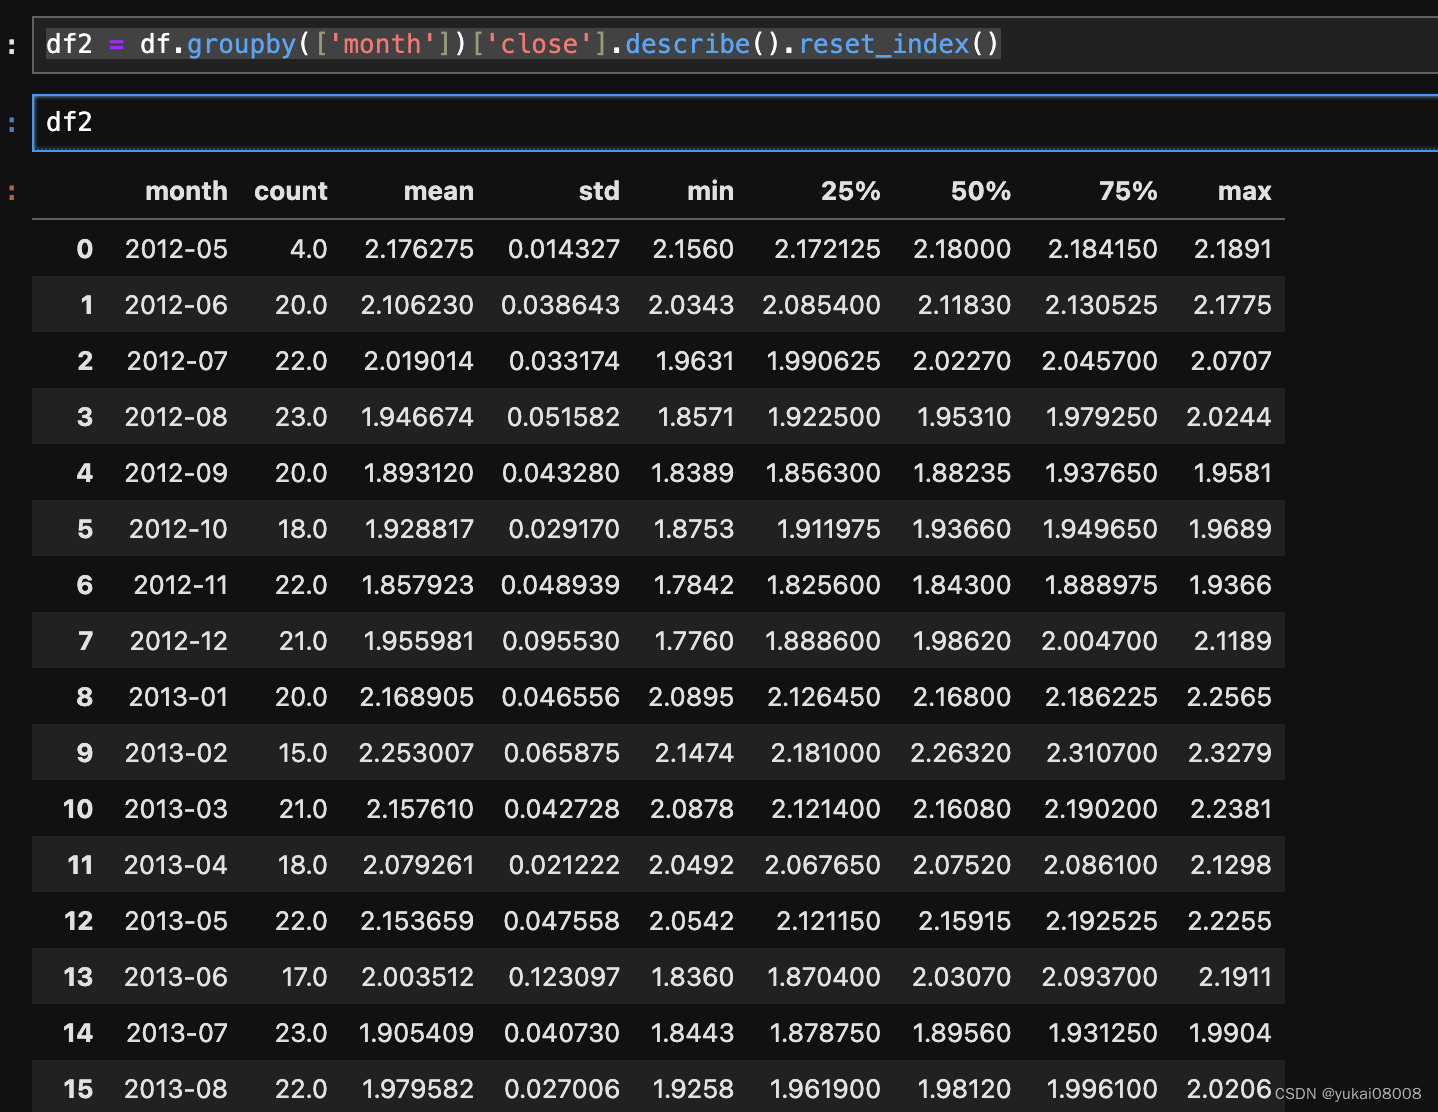Image resolution: width=1438 pixels, height=1112 pixels.
Task: Select month cell '2012-06'
Action: coord(176,305)
